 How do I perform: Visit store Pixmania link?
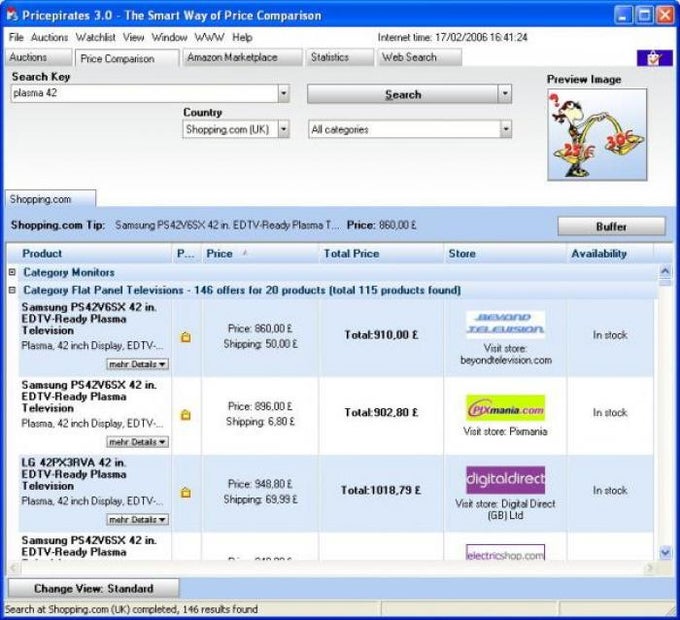click(x=505, y=431)
